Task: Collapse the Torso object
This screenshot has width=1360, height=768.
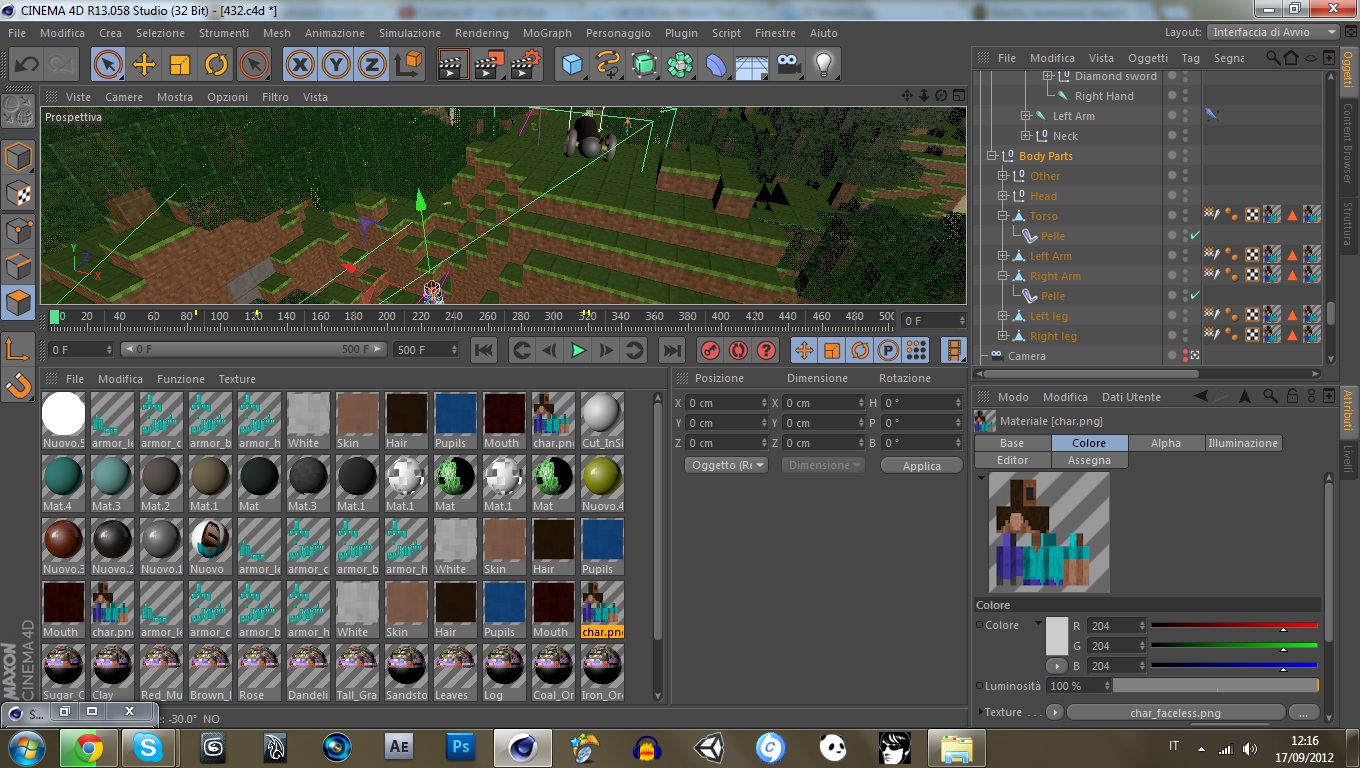Action: click(x=1003, y=216)
